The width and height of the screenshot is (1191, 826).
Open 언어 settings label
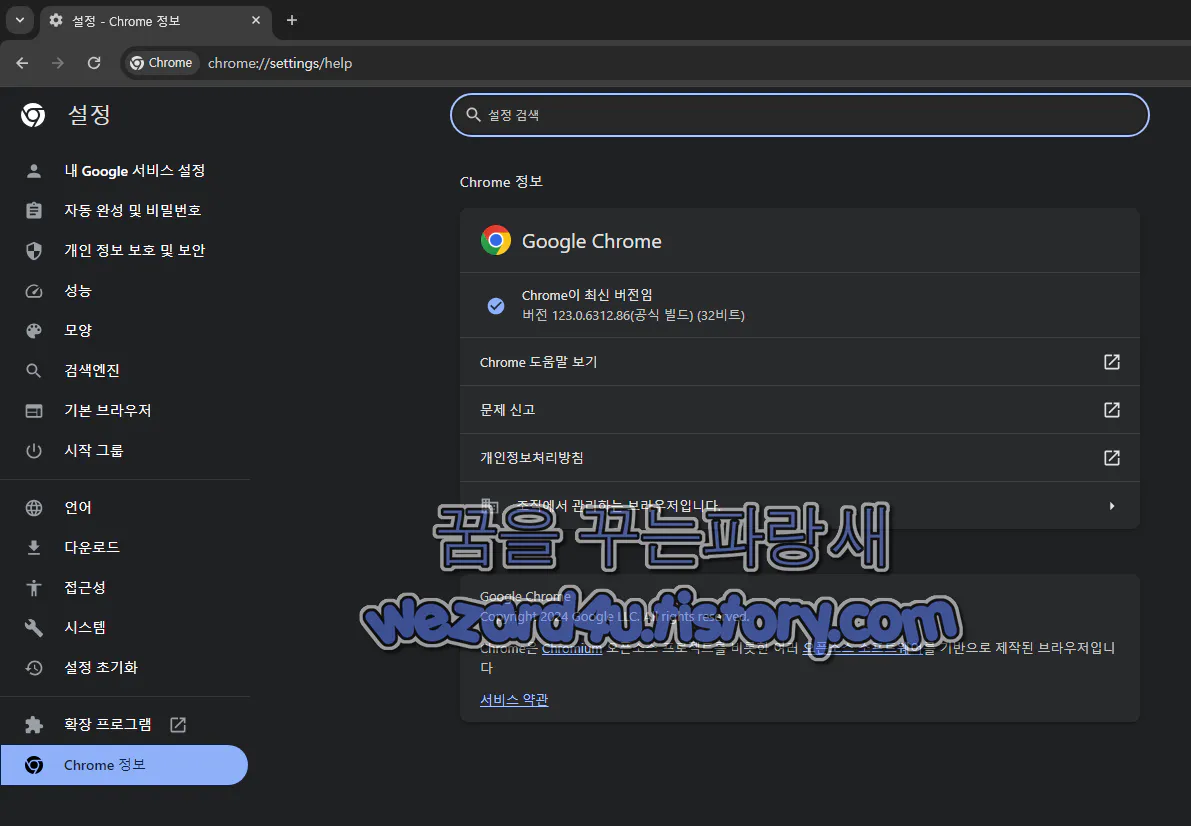coord(77,508)
